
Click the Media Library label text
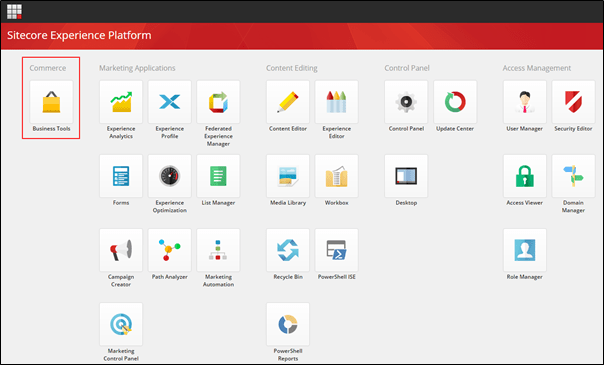tap(288, 203)
